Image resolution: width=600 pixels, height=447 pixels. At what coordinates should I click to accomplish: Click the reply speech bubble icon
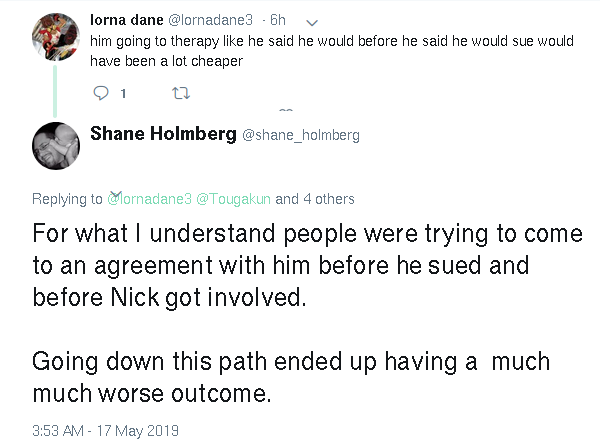click(101, 93)
